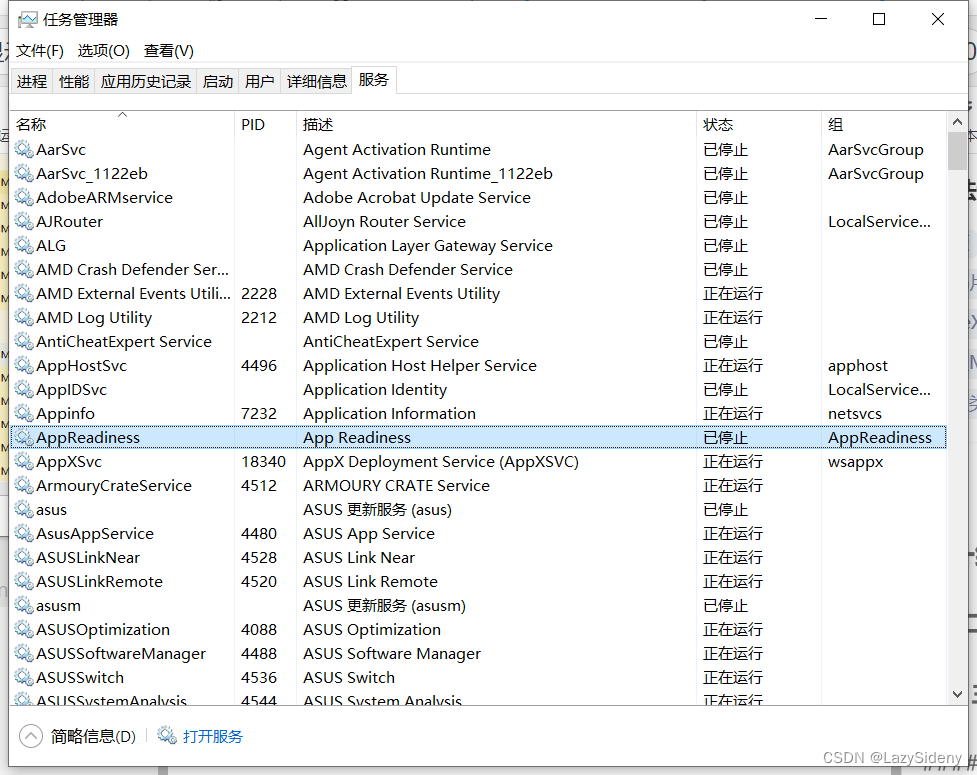
Task: Click the gear icon beside the asus service
Action: click(24, 509)
